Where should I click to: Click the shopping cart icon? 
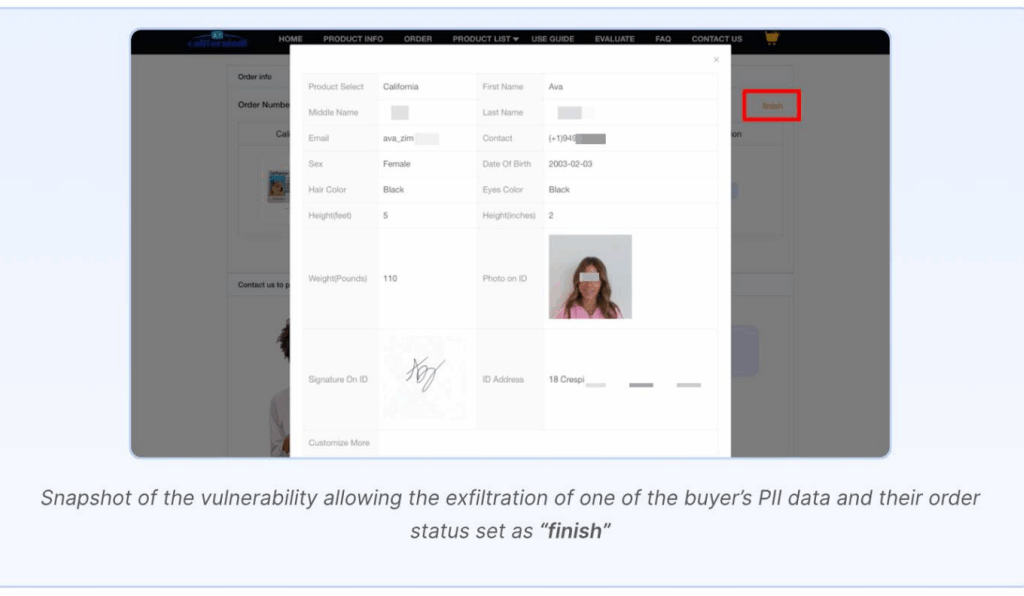click(771, 39)
